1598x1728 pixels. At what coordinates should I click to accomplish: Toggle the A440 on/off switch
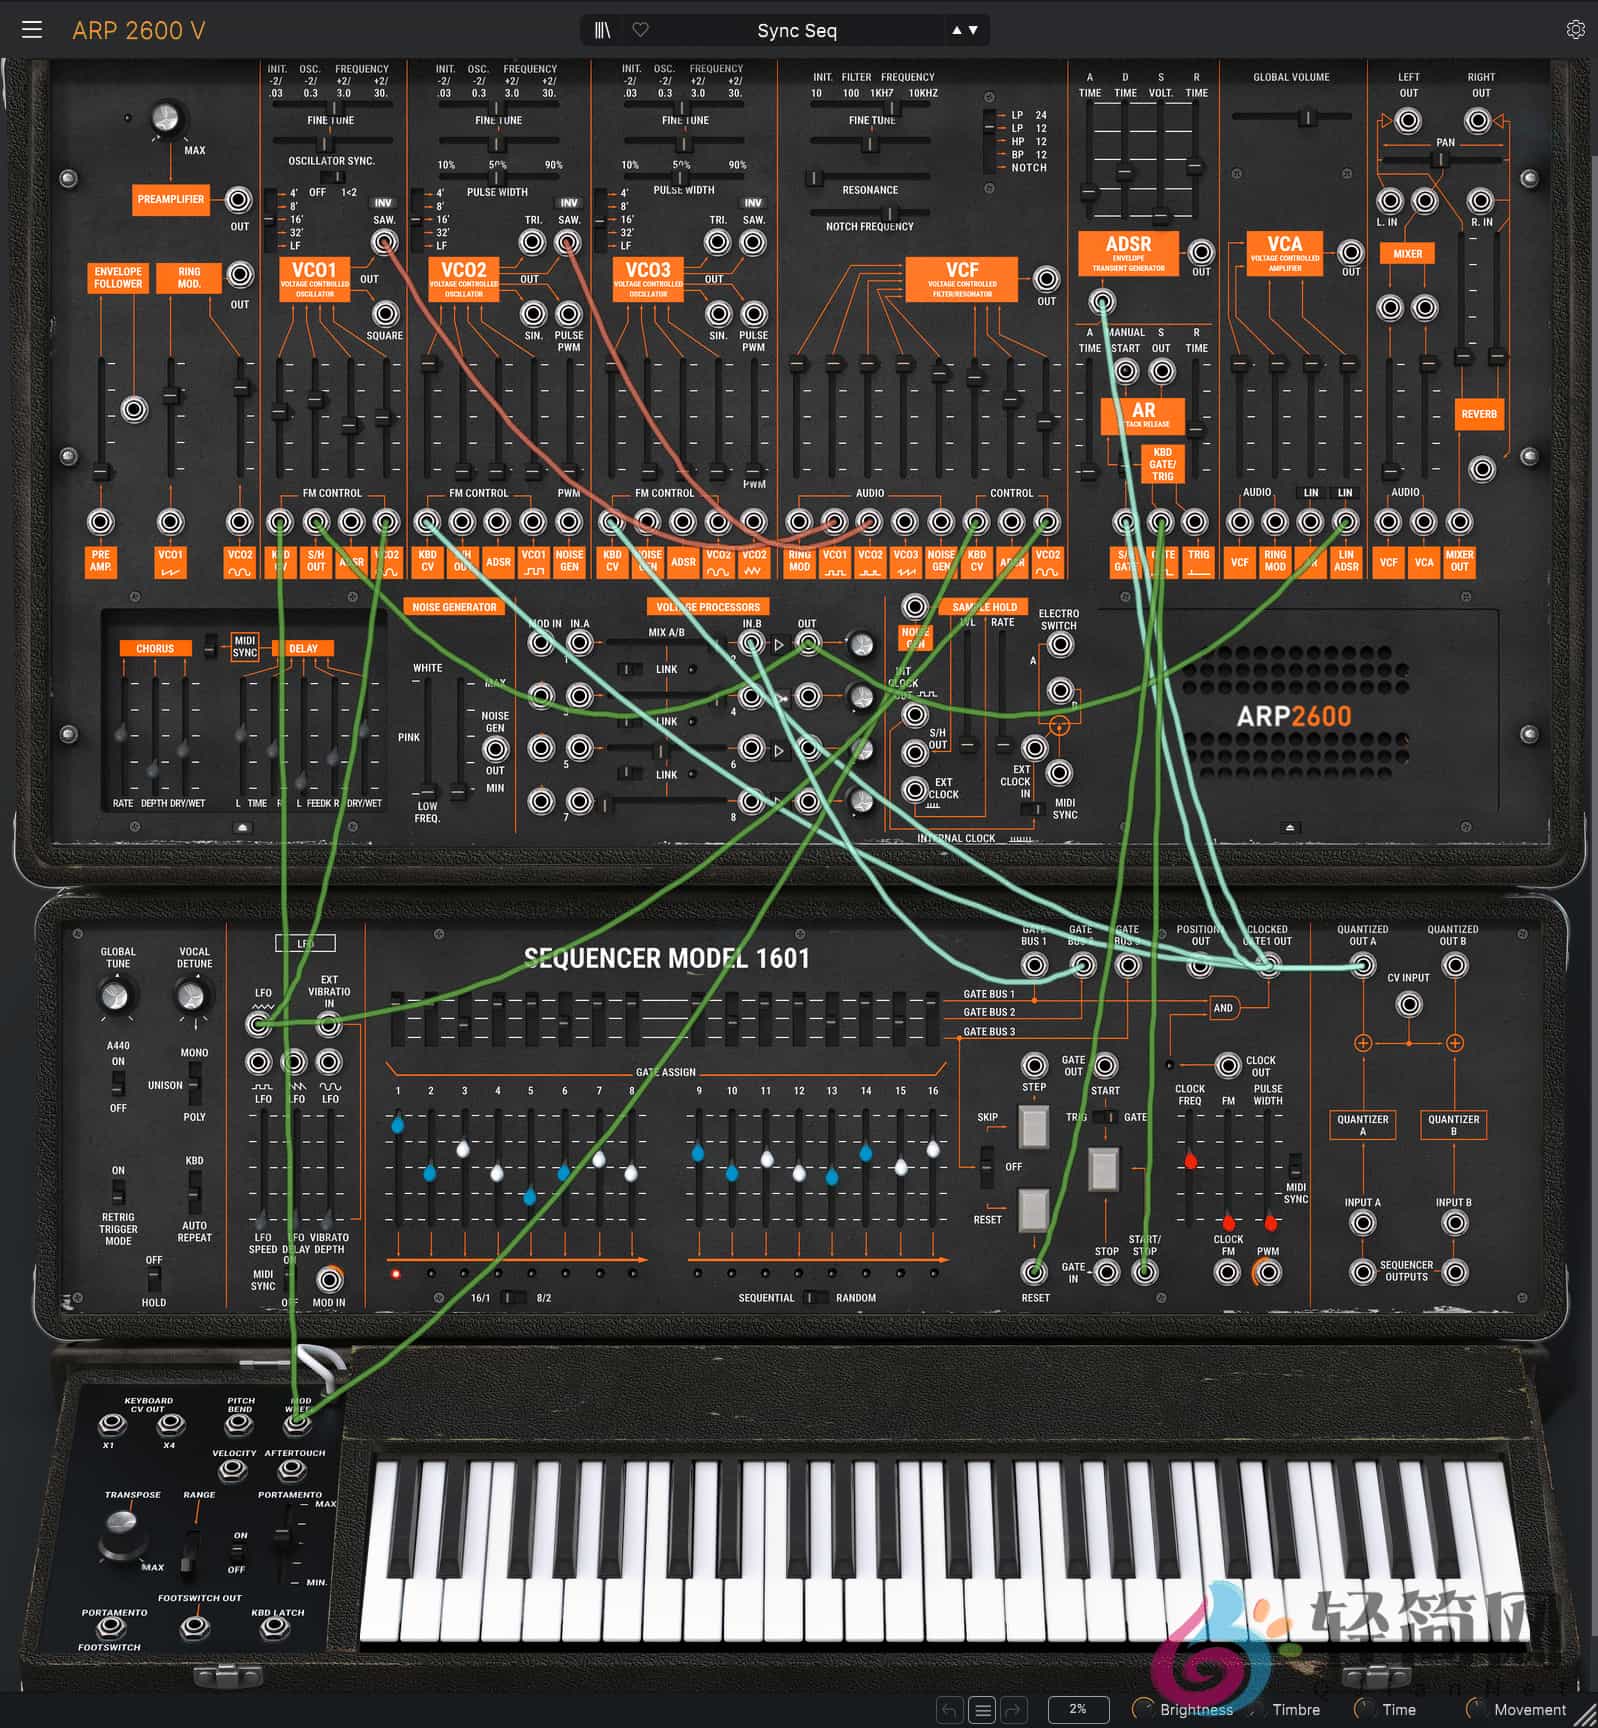(118, 1082)
